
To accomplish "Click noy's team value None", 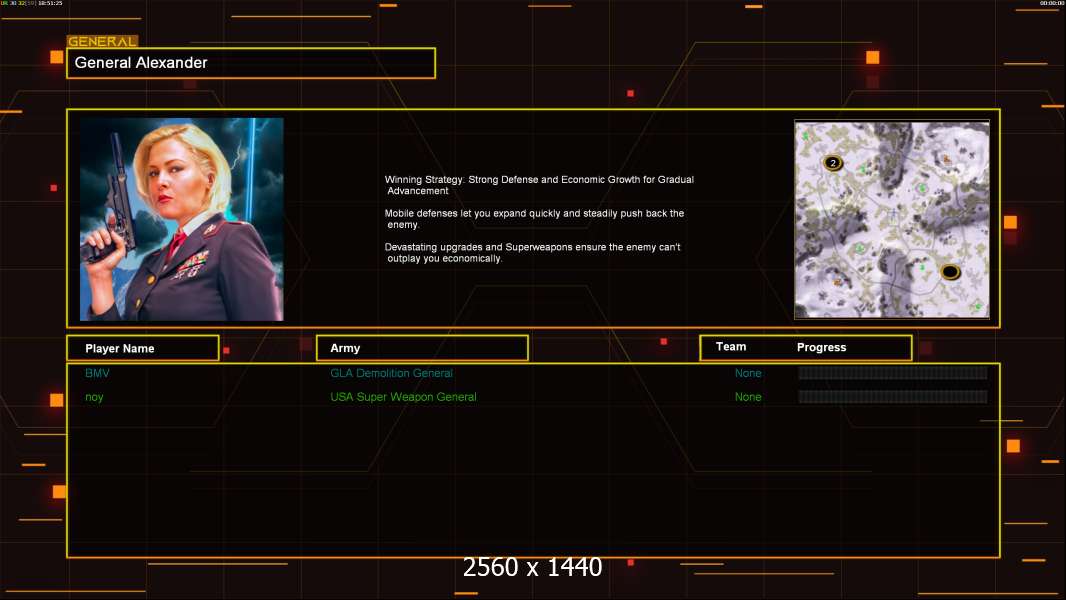I will coord(748,397).
